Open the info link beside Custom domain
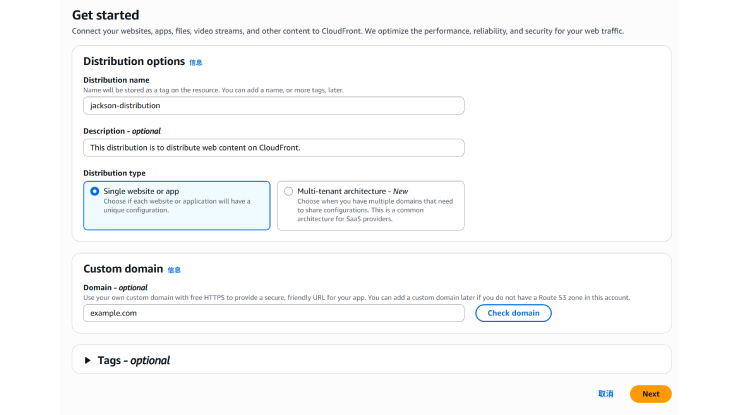Image resolution: width=739 pixels, height=415 pixels. click(174, 270)
